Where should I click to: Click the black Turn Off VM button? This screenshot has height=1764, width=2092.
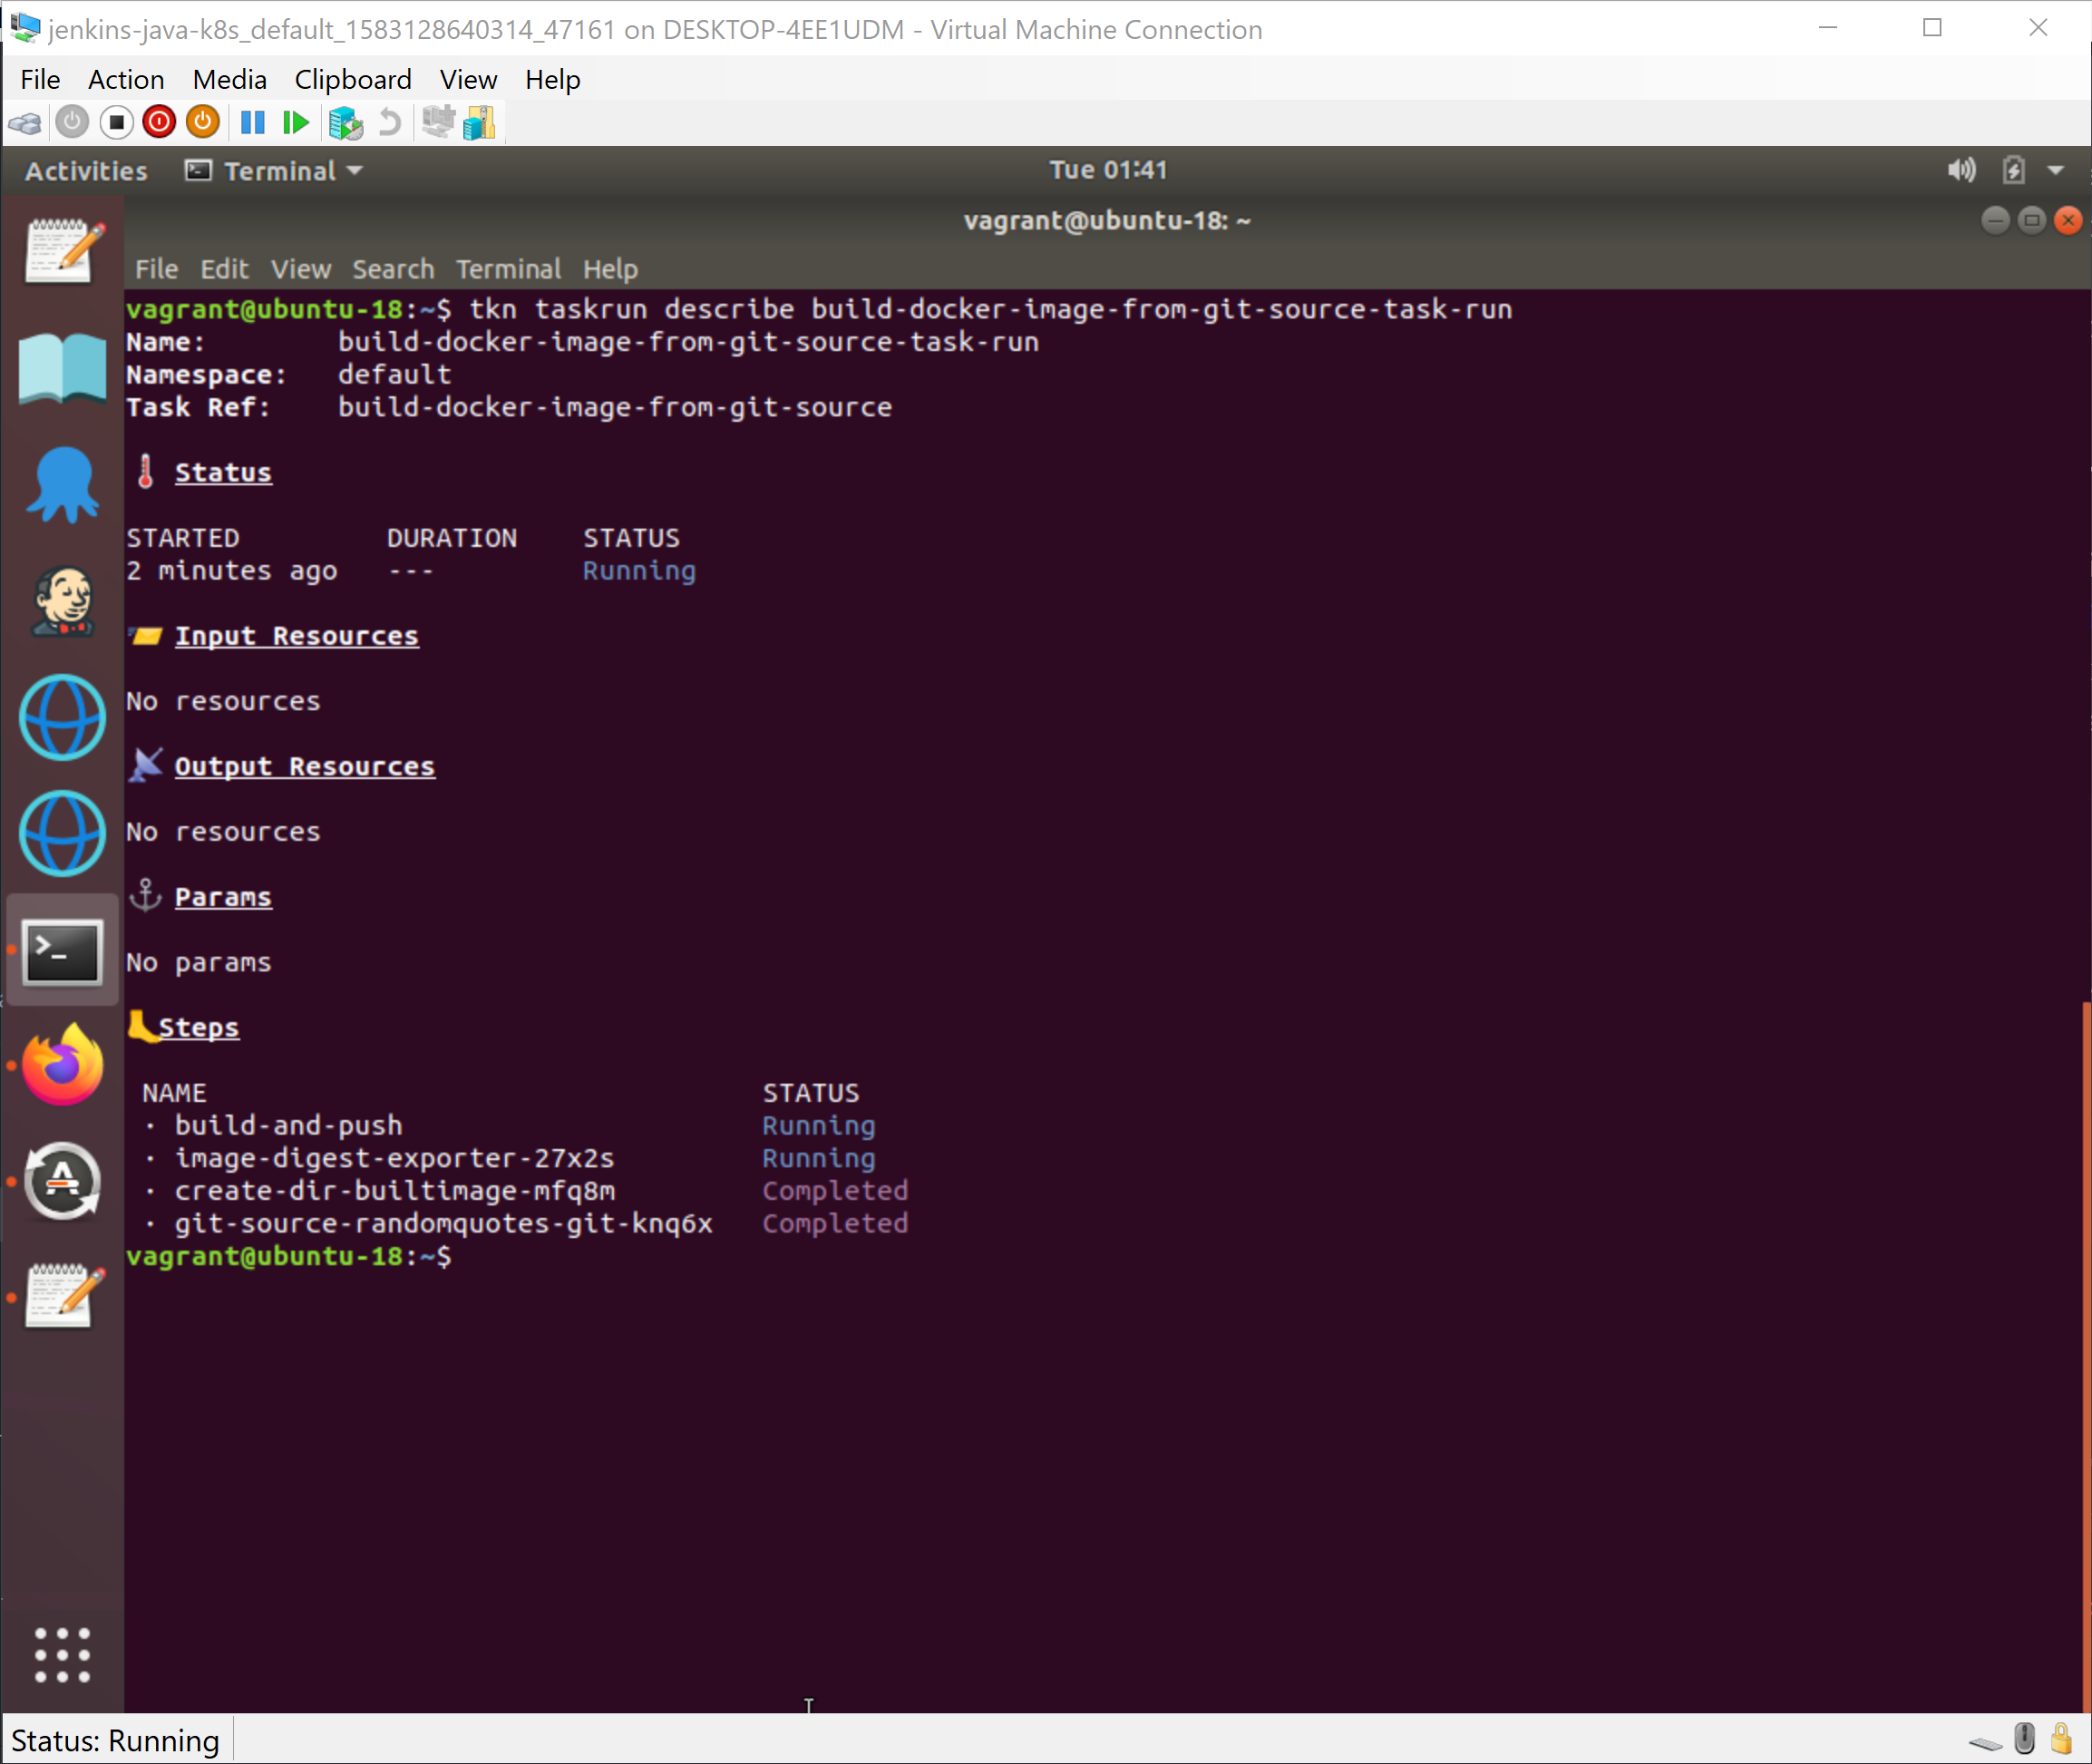(x=116, y=123)
